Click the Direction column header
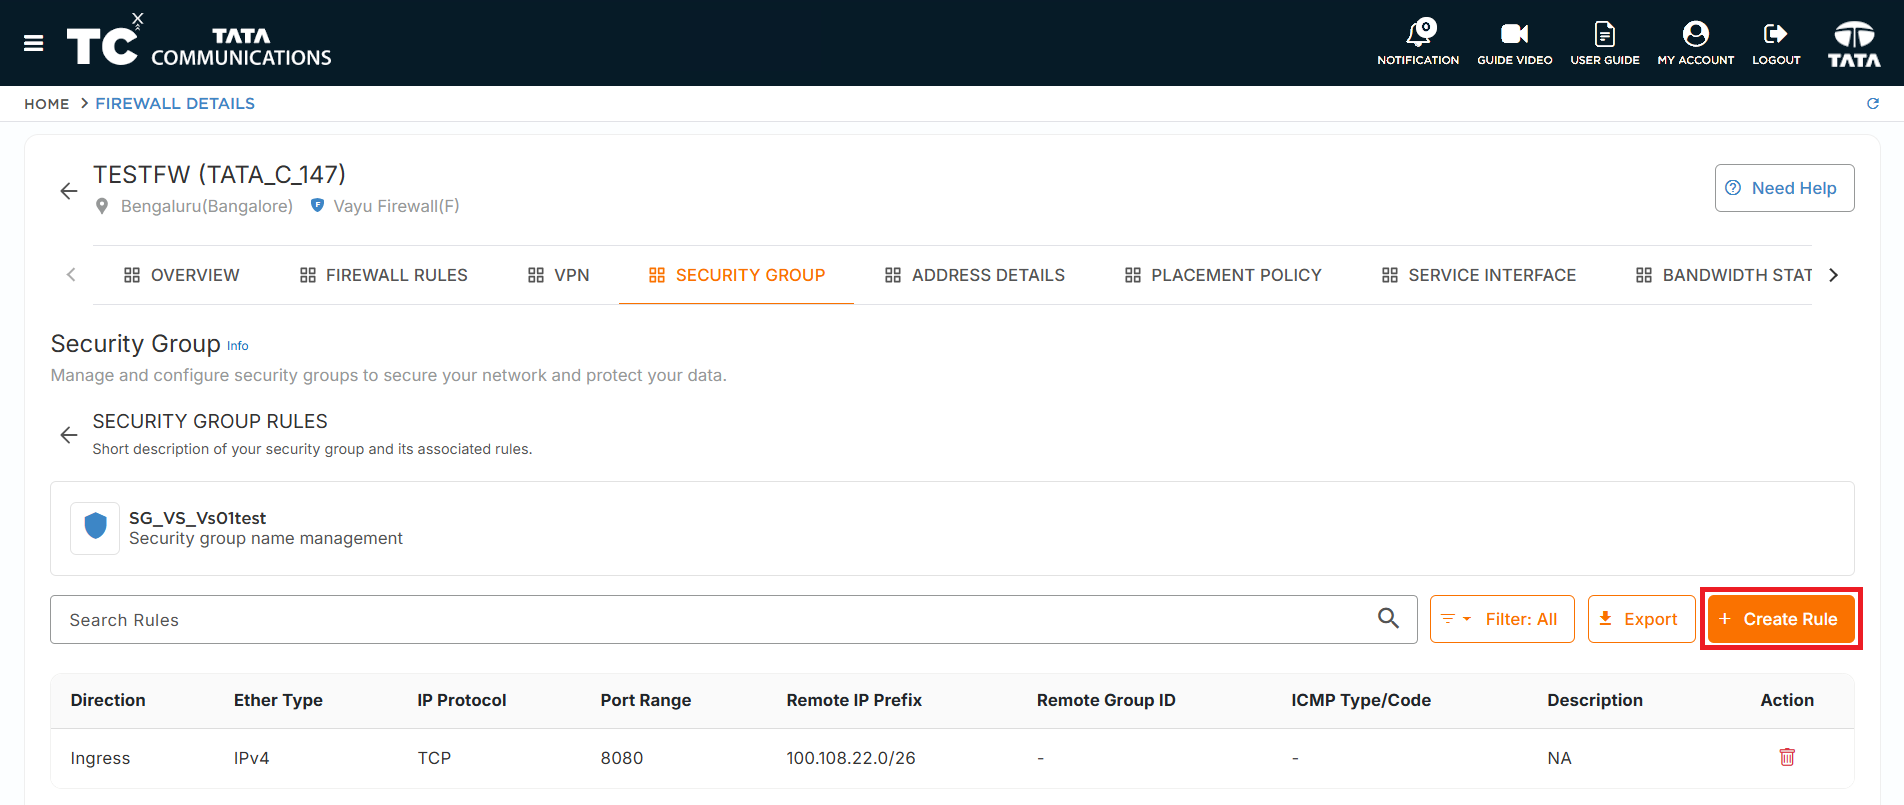The width and height of the screenshot is (1904, 805). pyautogui.click(x=108, y=700)
